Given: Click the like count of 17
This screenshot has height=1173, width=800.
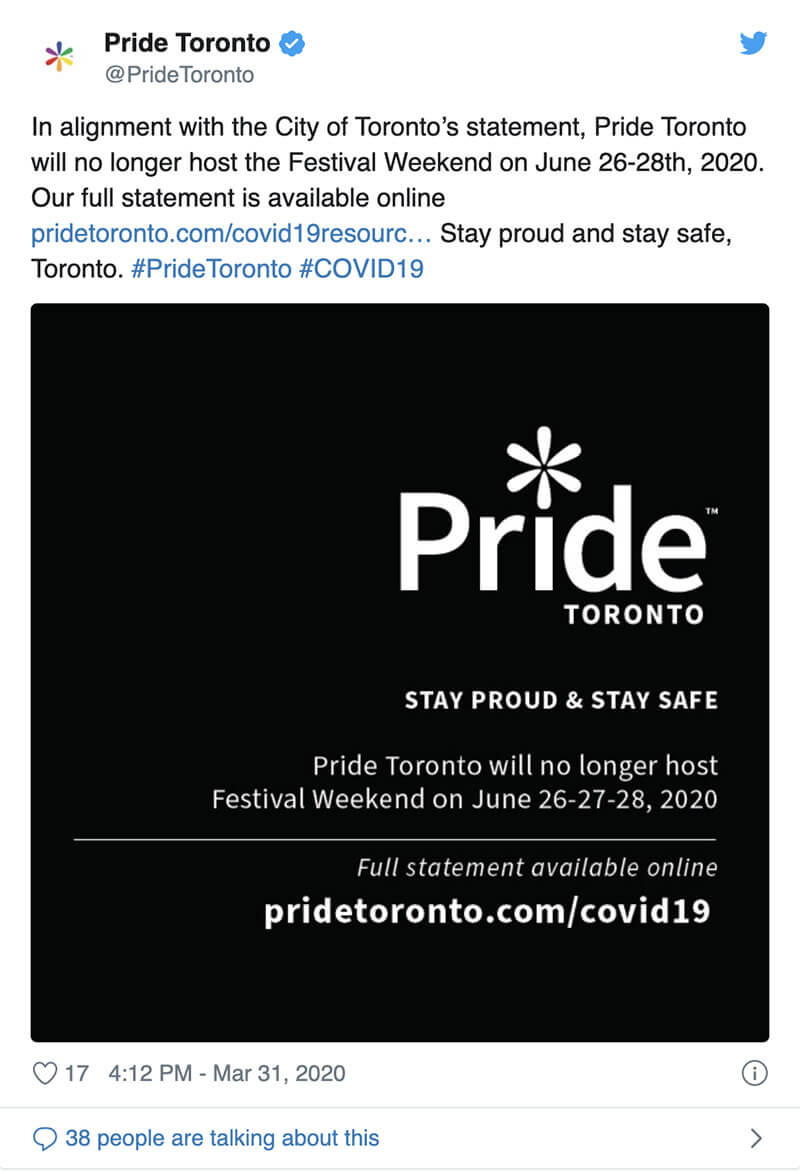Looking at the screenshot, I should click(x=77, y=1074).
